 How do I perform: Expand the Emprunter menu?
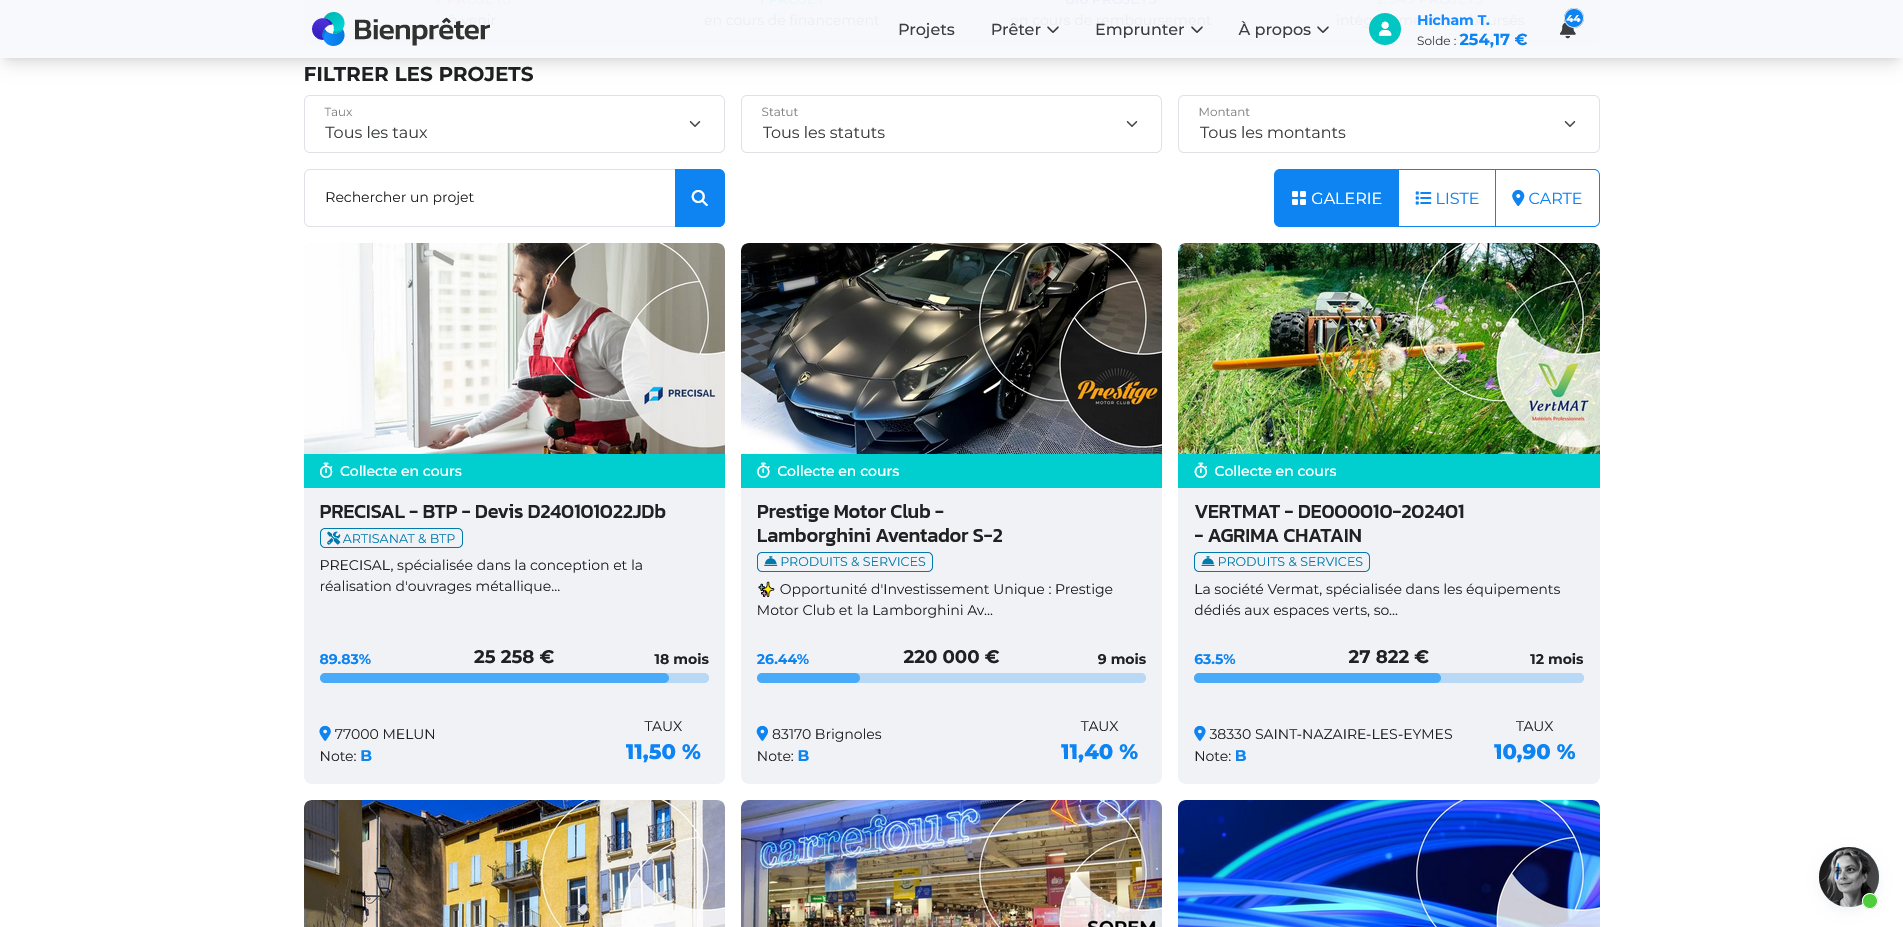(x=1149, y=30)
